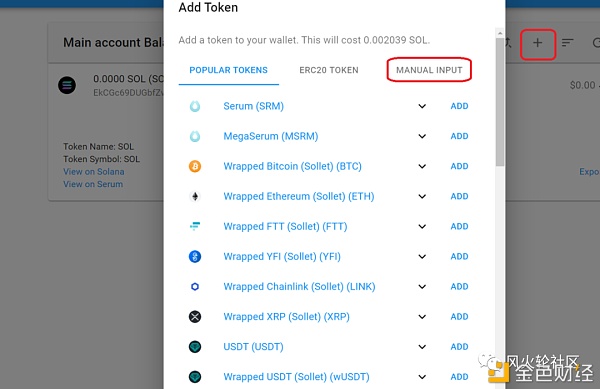Screen dimensions: 600x389
Task: Open Wrapped Ethereum (Sollet) (ETH) link
Action: (299, 196)
